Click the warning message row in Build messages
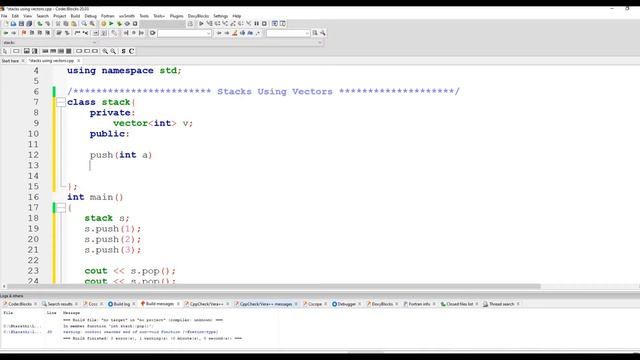This screenshot has width=640, height=360. (140, 332)
